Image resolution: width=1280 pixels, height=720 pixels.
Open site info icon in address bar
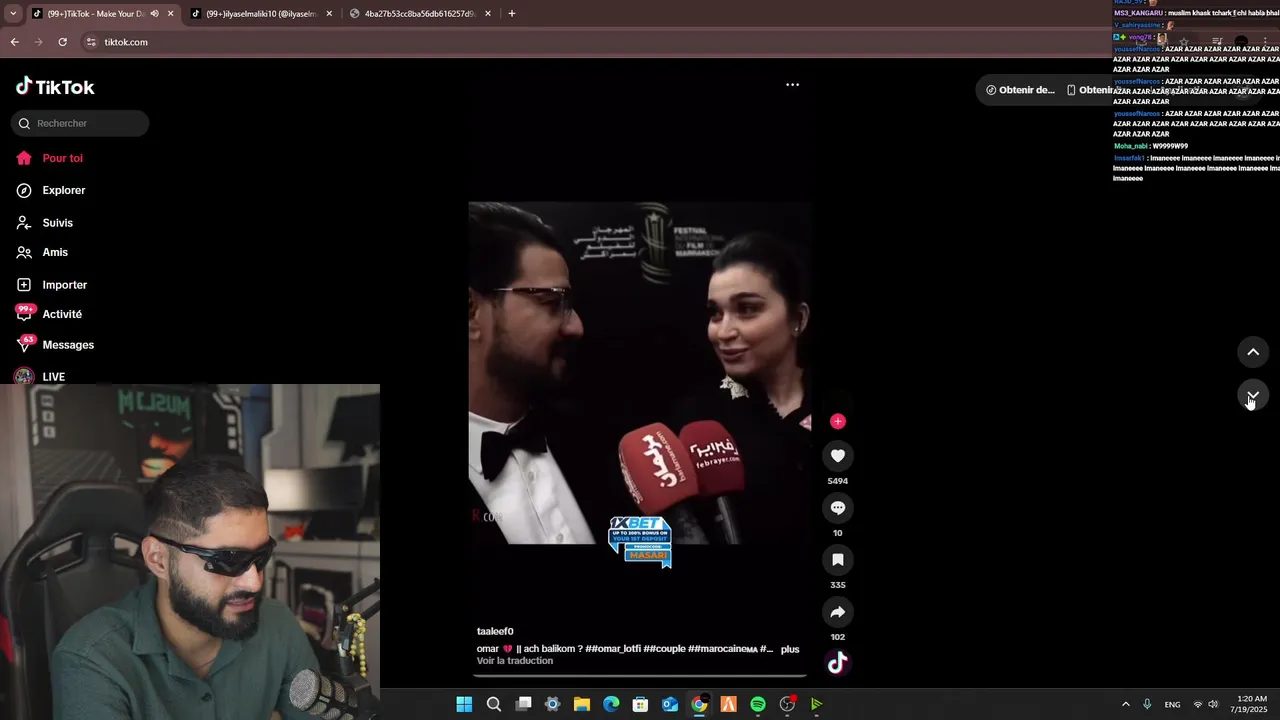(91, 42)
